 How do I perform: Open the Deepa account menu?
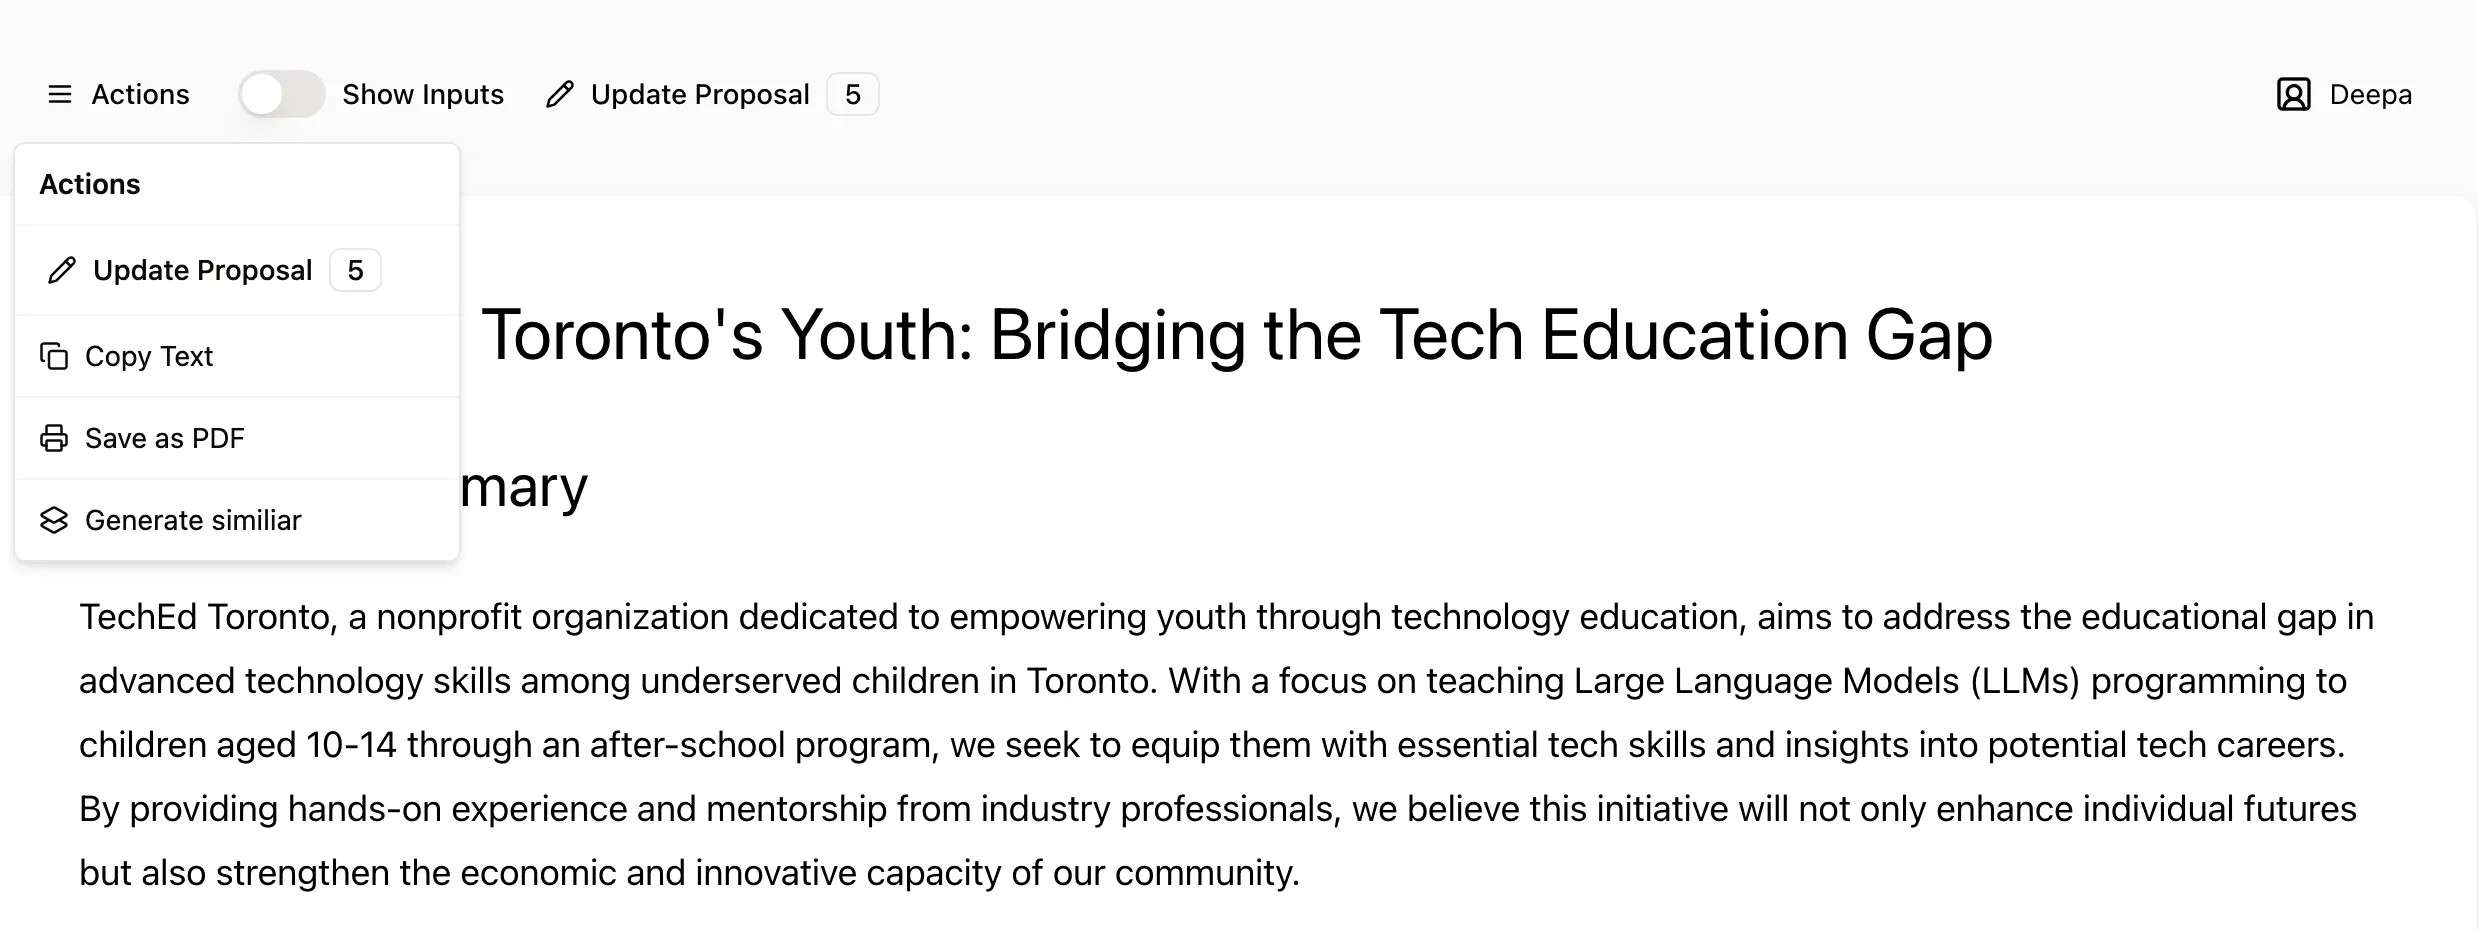pos(2345,95)
